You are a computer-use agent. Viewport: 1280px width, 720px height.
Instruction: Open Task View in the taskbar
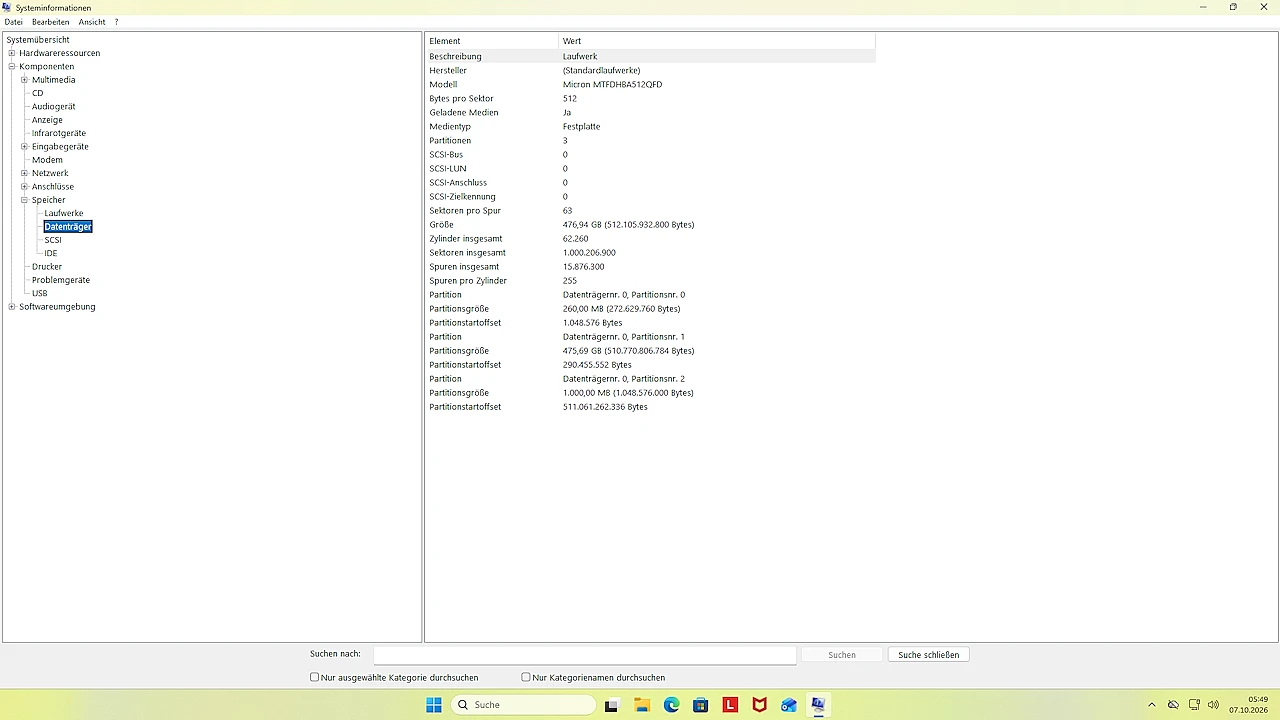coord(611,705)
